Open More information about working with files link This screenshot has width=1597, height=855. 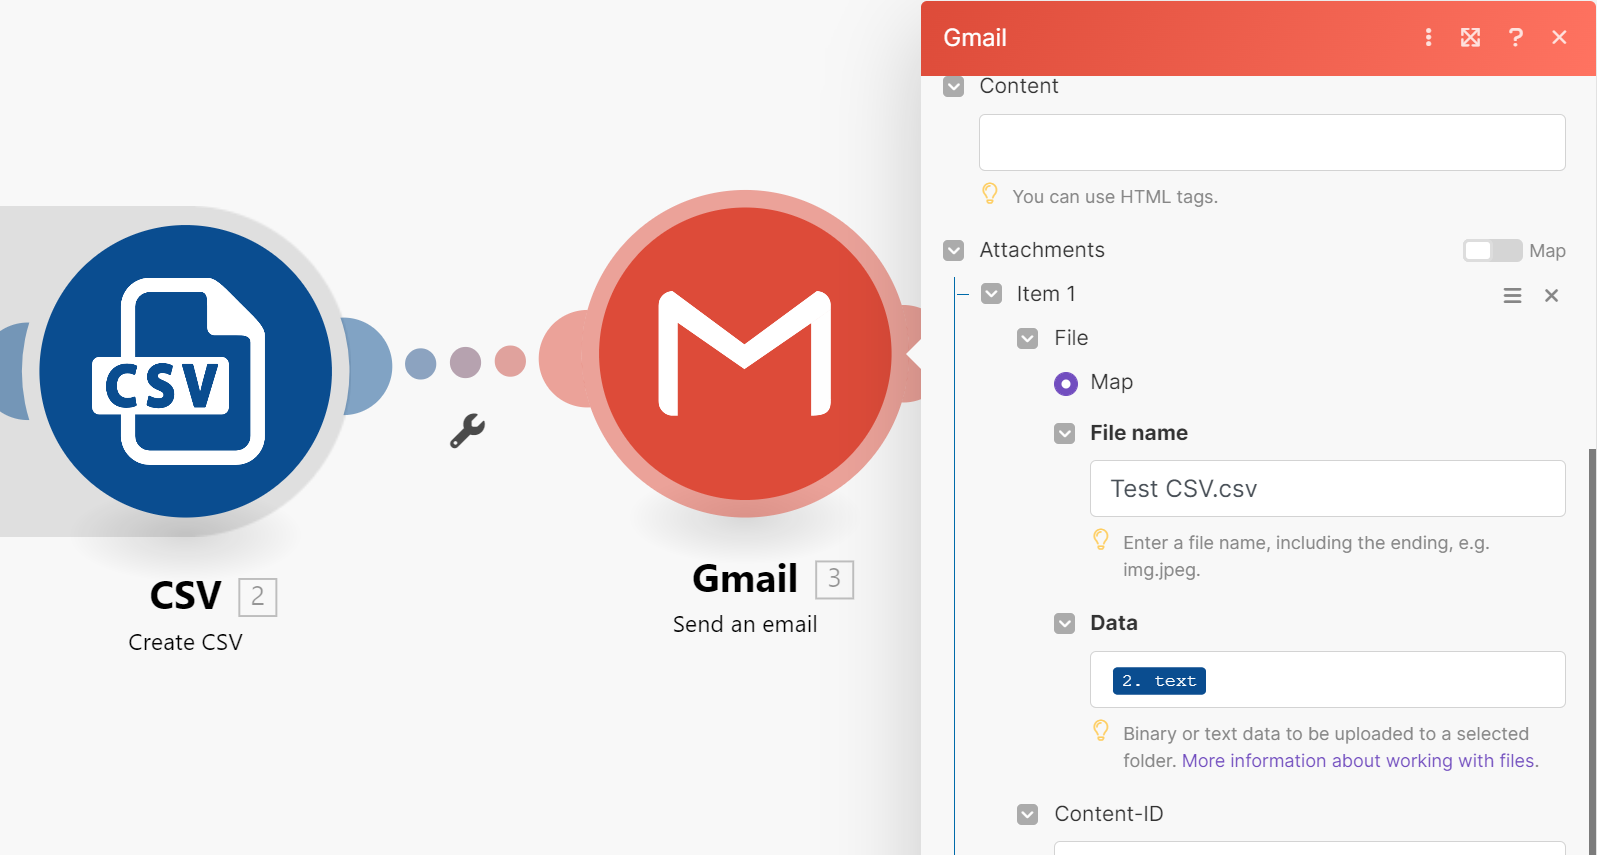[x=1360, y=761]
